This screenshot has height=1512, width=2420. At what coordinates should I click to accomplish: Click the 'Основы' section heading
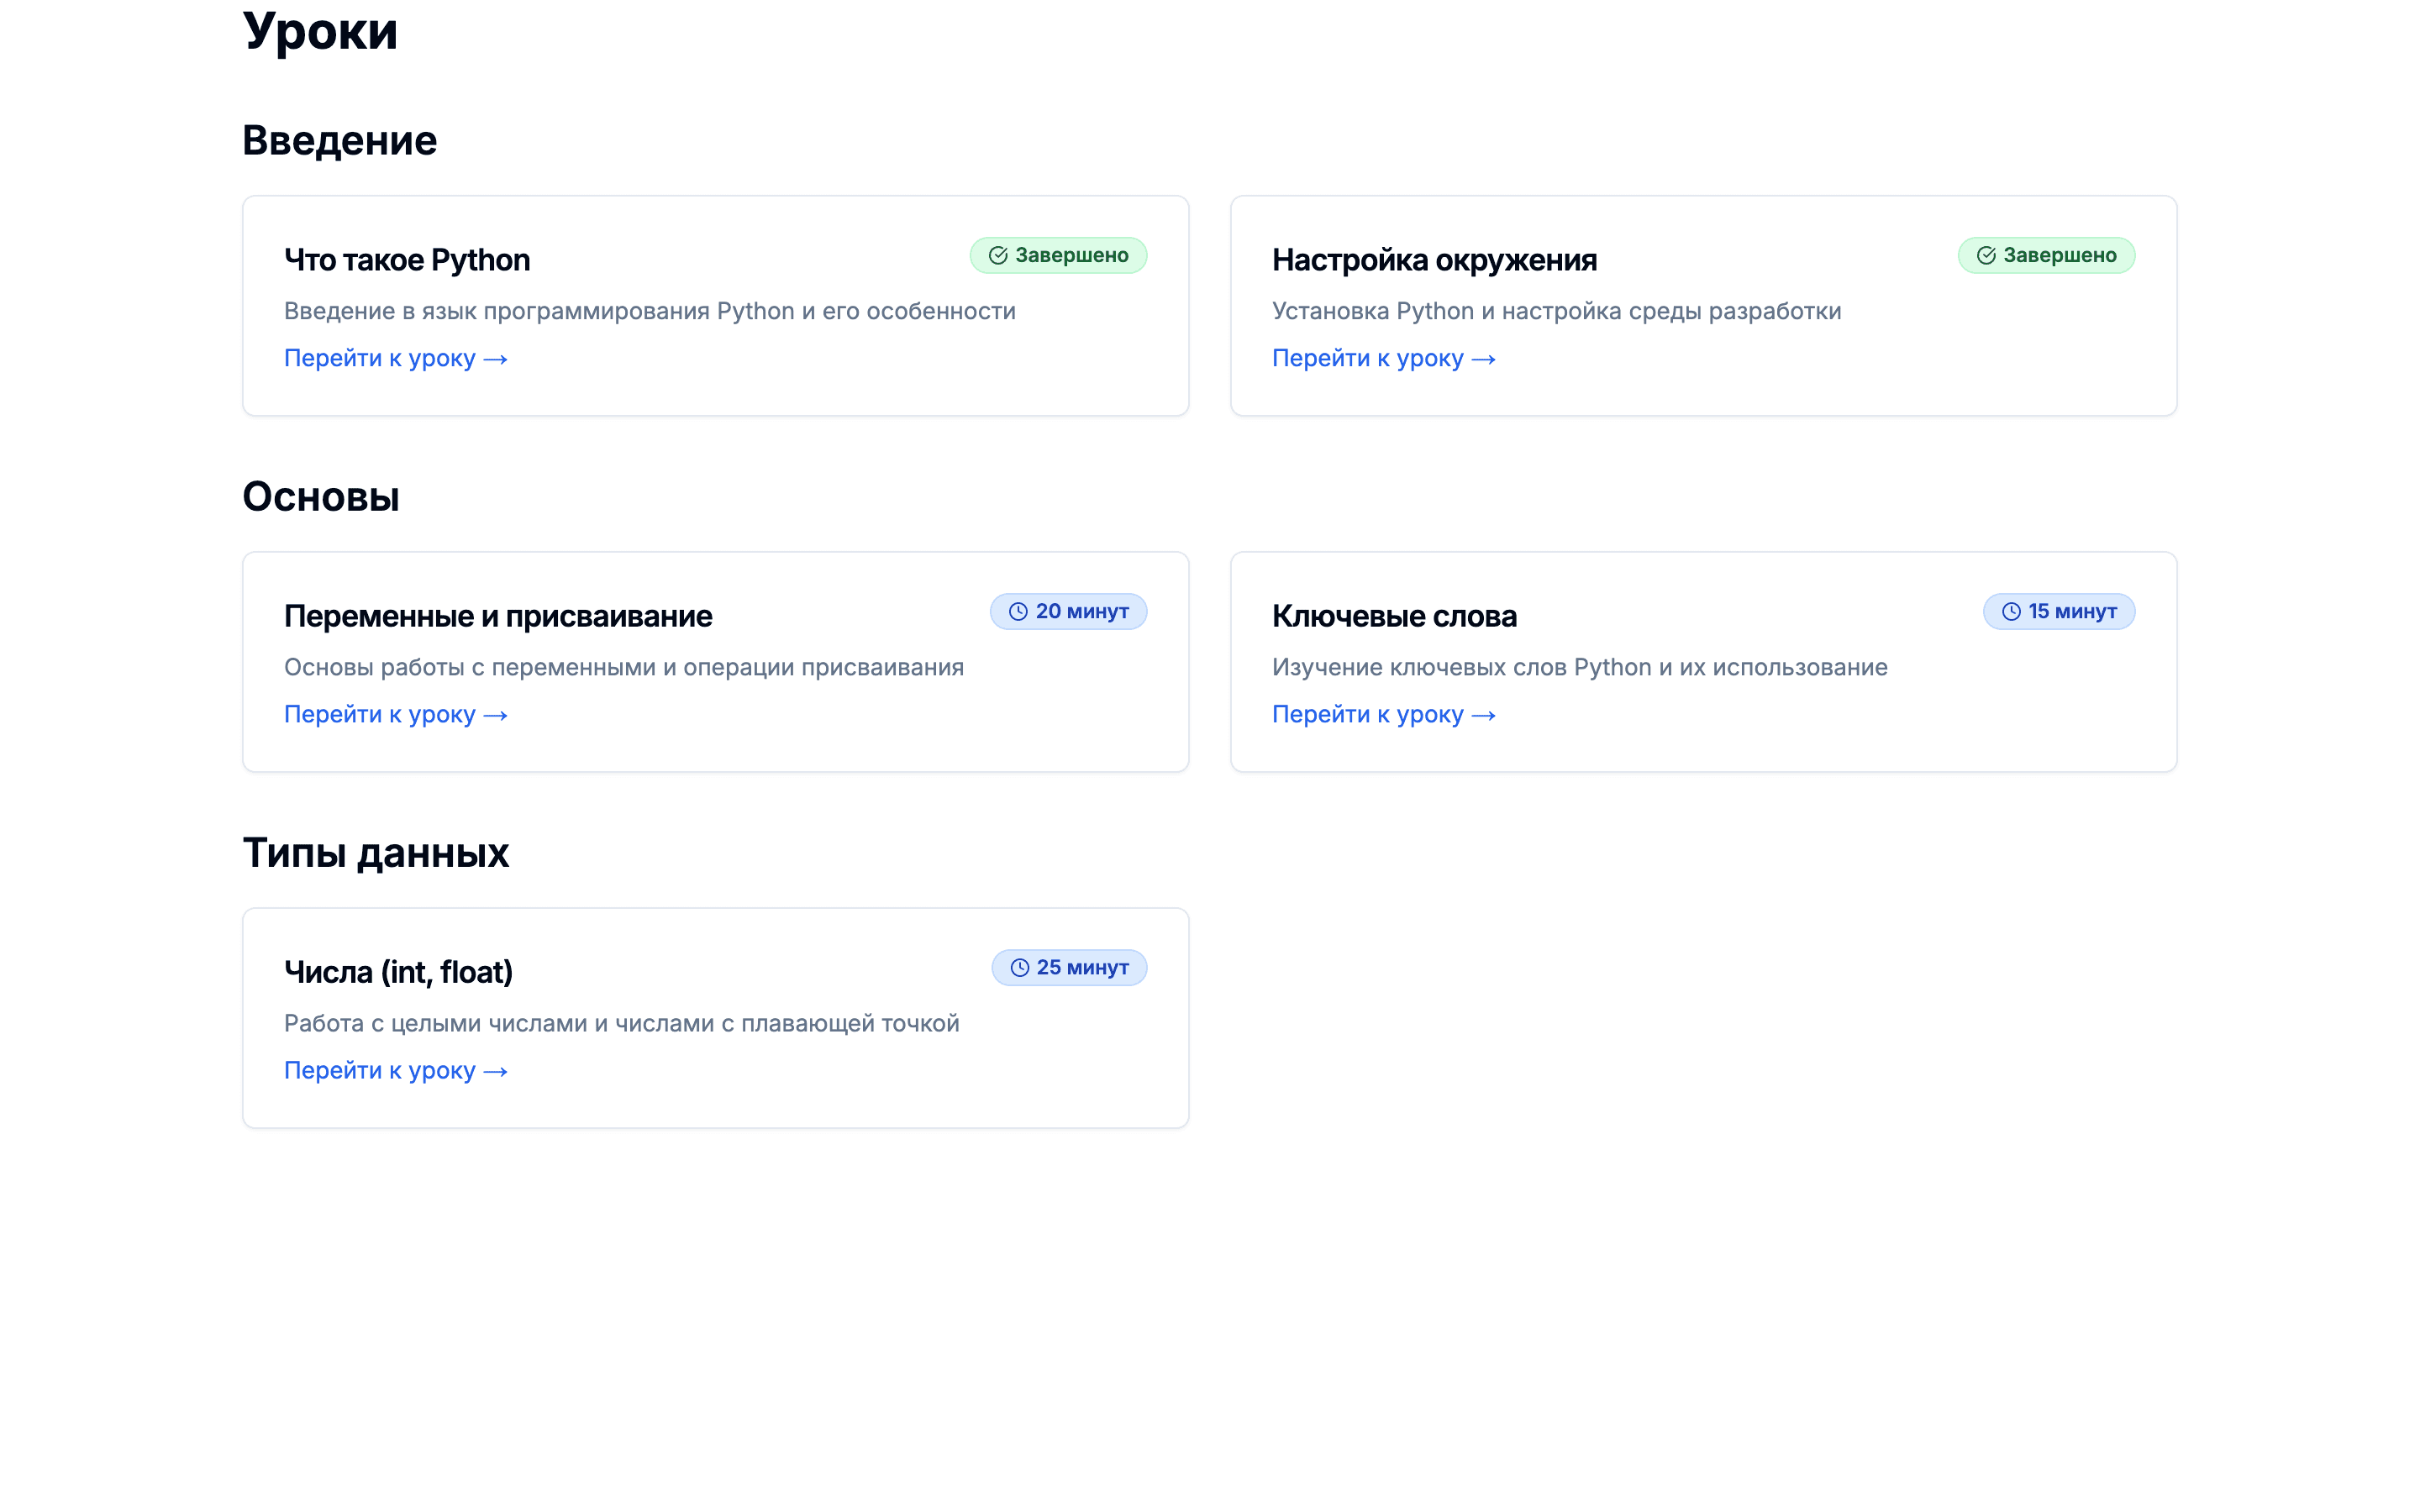click(321, 496)
